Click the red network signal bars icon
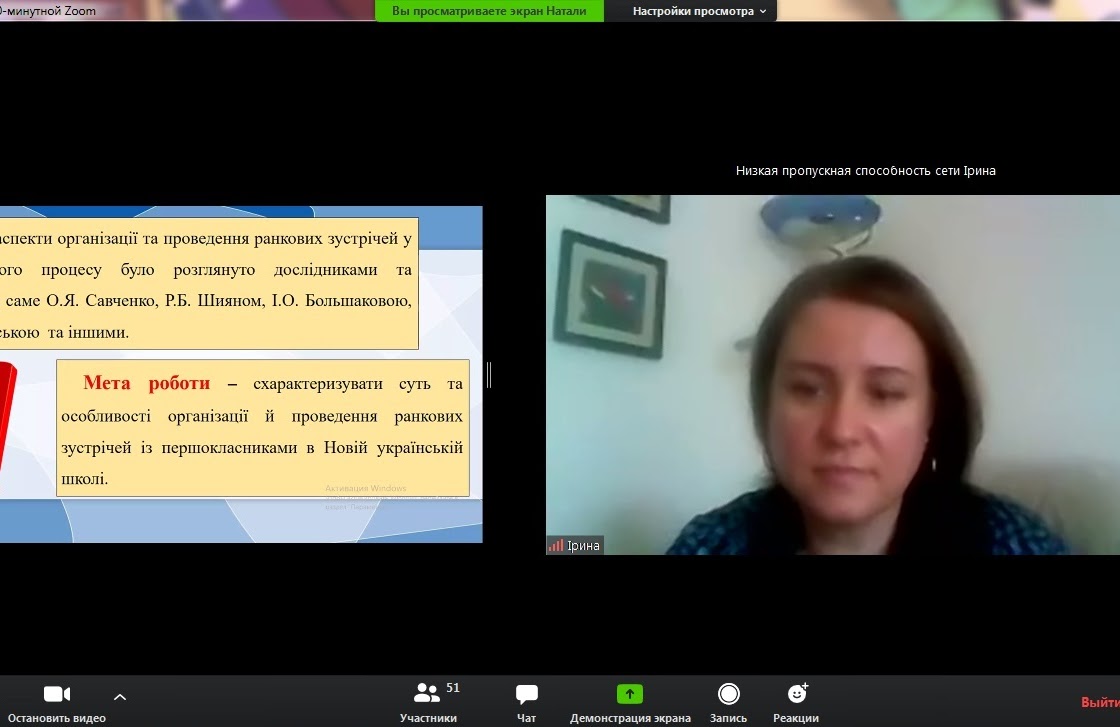Image resolution: width=1120 pixels, height=727 pixels. [x=555, y=546]
